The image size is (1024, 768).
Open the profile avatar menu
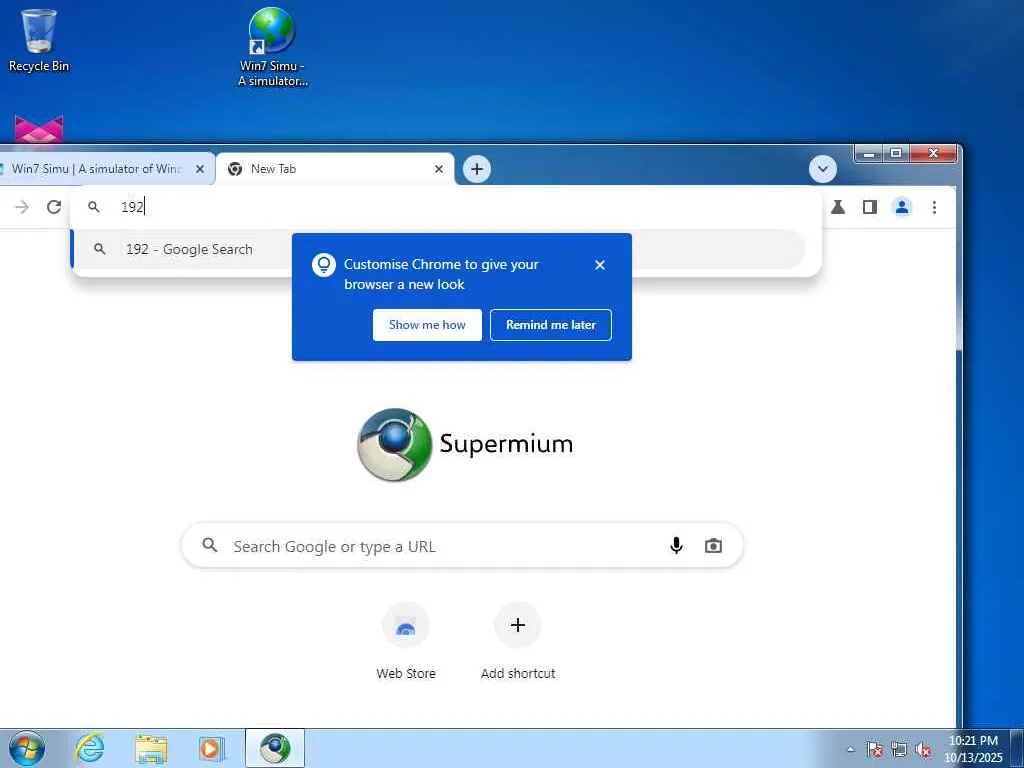[x=902, y=207]
